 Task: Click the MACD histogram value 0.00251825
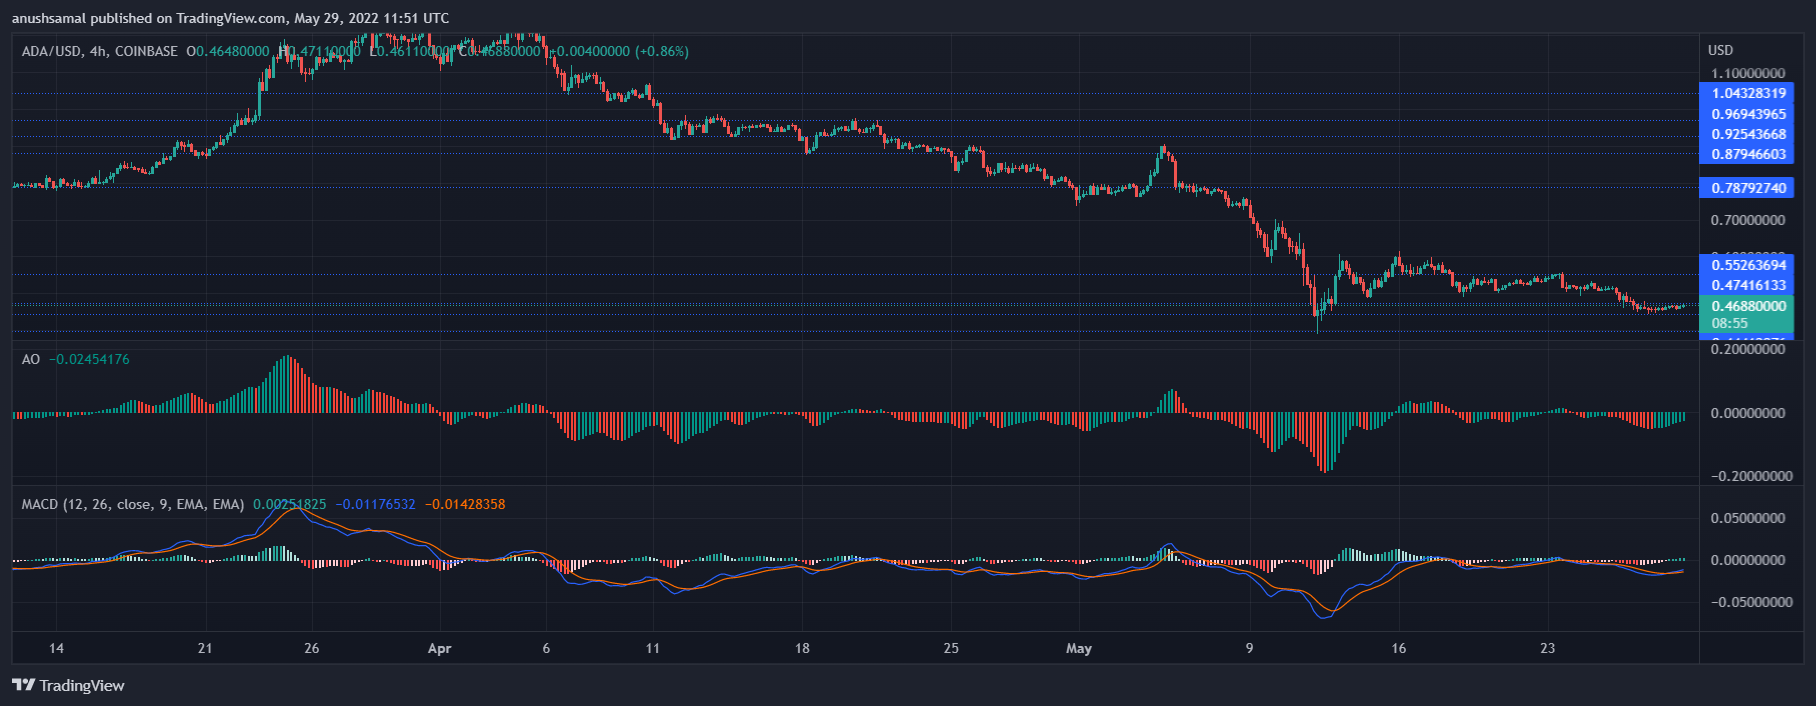click(x=289, y=504)
